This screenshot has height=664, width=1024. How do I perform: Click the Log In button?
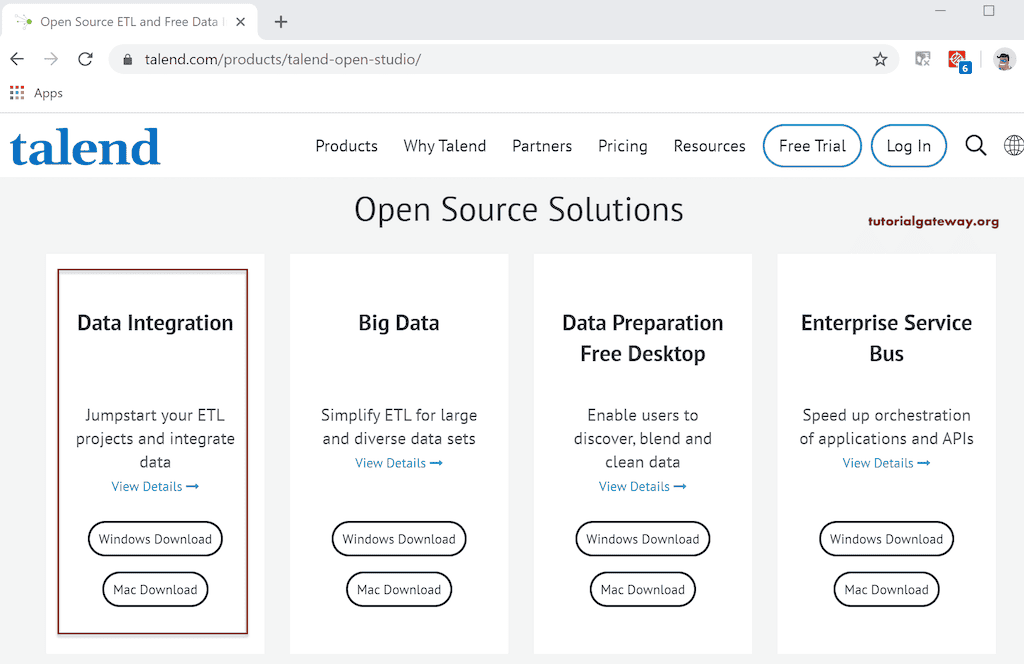tap(908, 145)
